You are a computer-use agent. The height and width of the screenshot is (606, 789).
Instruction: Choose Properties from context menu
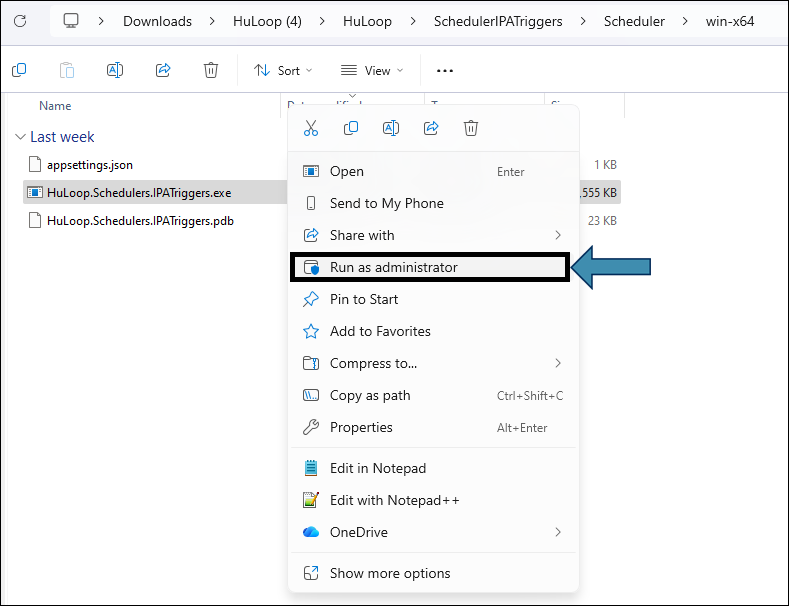(361, 427)
